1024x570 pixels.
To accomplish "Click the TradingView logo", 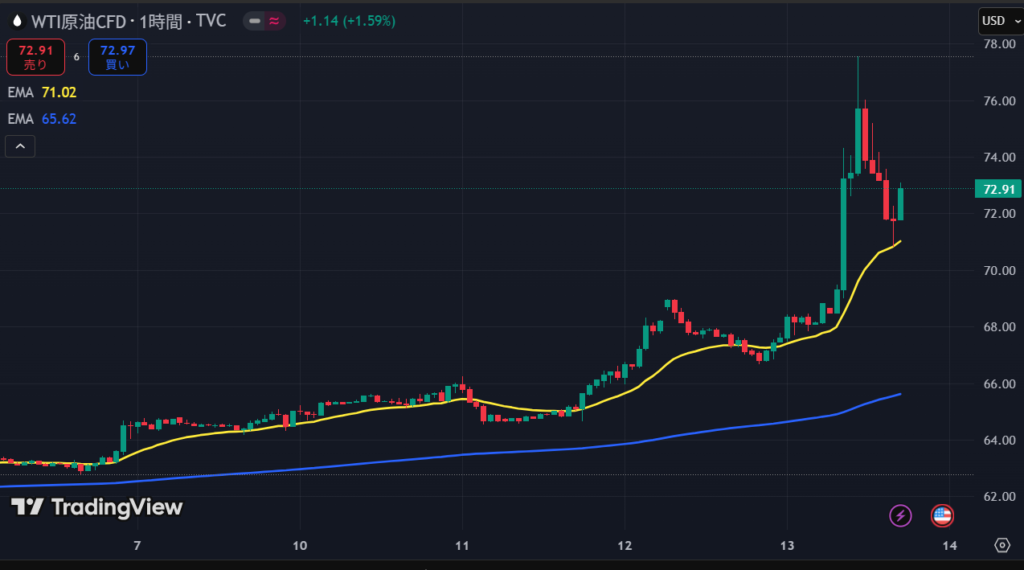I will 97,508.
